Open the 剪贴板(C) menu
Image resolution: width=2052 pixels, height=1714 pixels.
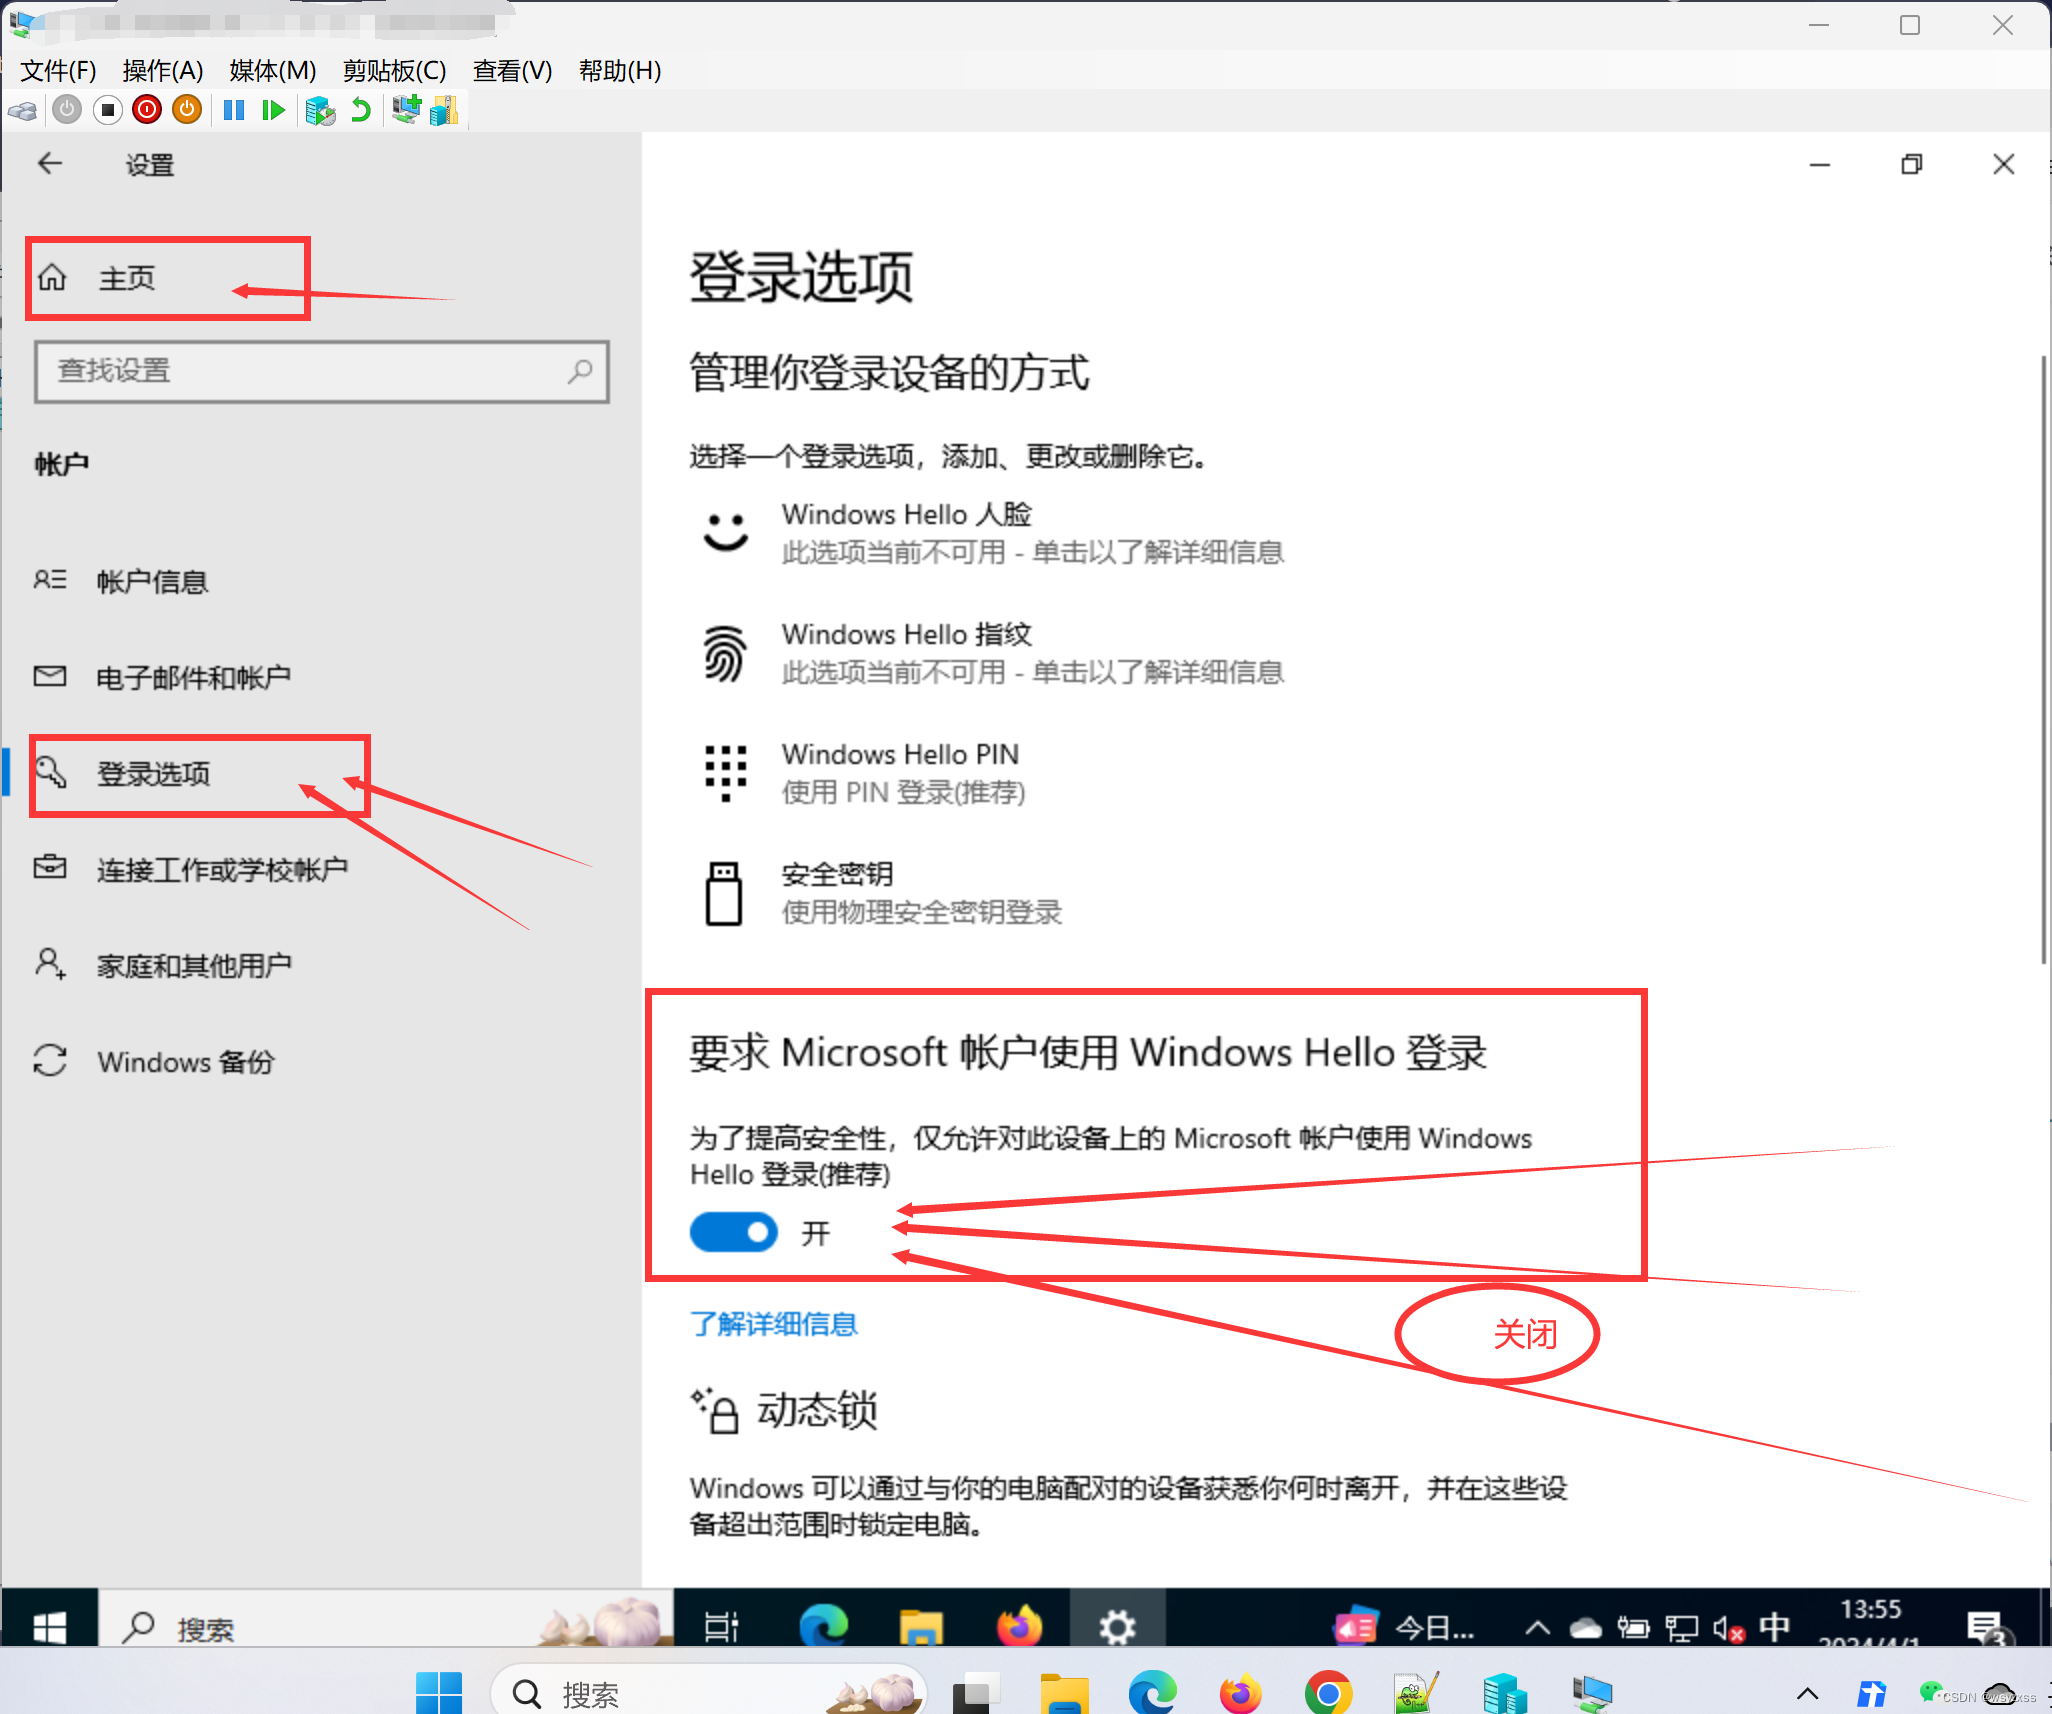pyautogui.click(x=394, y=70)
